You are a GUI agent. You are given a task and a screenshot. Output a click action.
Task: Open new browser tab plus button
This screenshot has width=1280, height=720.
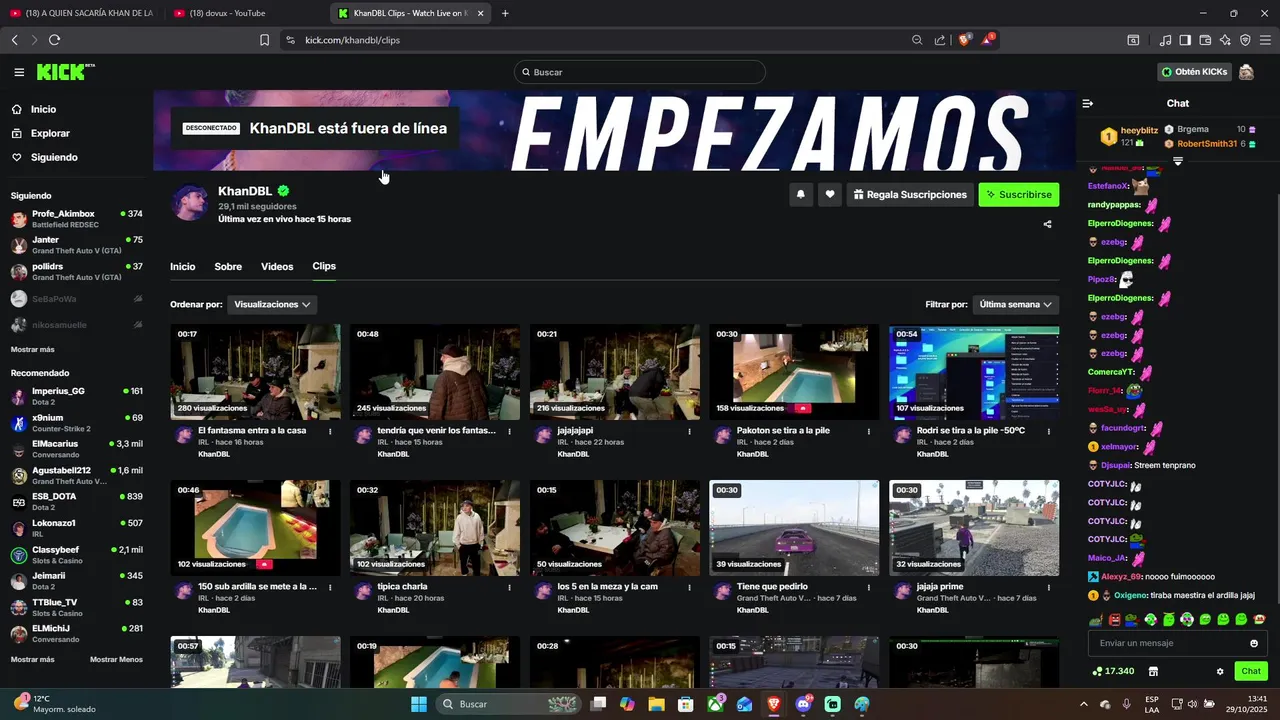point(505,13)
